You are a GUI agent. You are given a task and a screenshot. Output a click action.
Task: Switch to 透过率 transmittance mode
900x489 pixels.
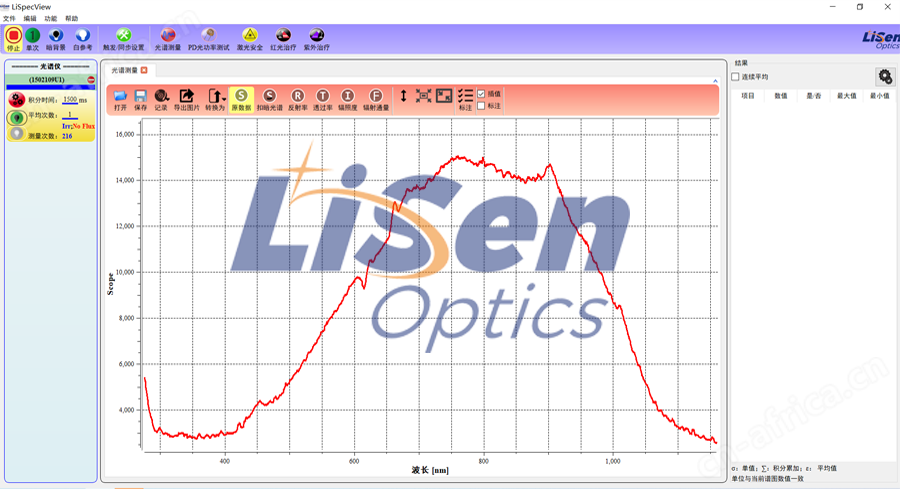pyautogui.click(x=323, y=100)
